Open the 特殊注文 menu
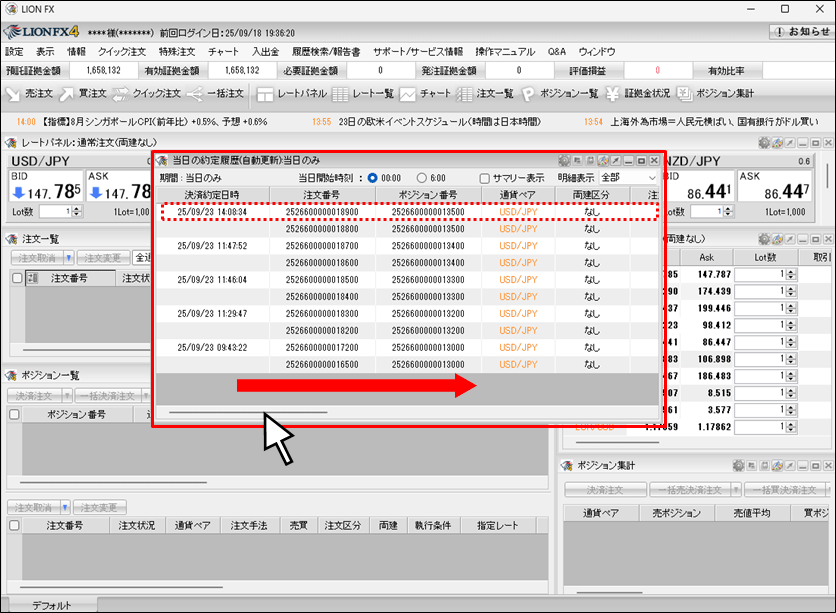The image size is (836, 613). (x=178, y=51)
